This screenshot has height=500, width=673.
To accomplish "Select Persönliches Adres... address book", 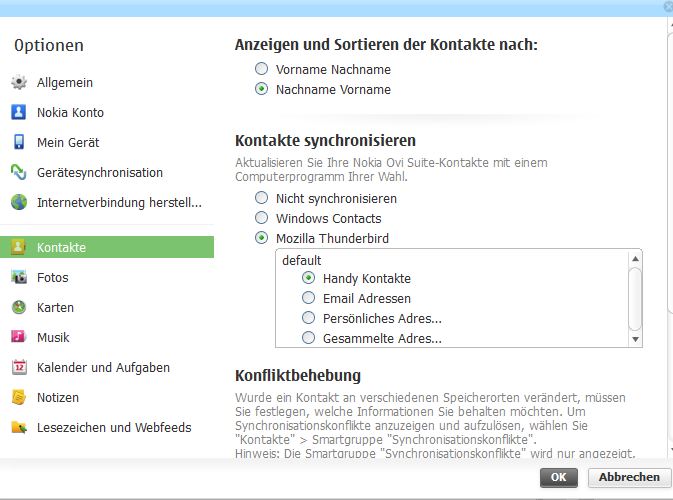I will coord(308,318).
